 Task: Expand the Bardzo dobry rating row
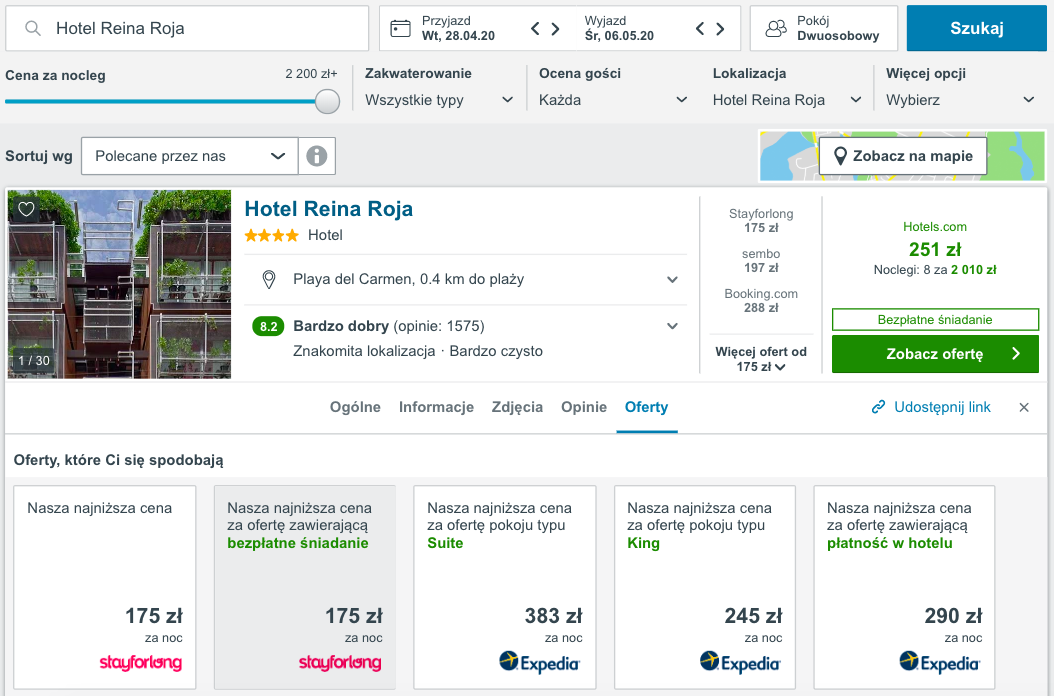tap(672, 326)
